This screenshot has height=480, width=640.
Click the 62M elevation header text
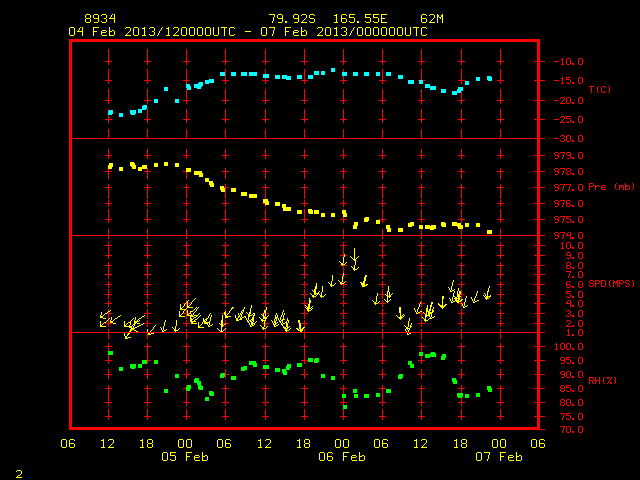pyautogui.click(x=432, y=19)
